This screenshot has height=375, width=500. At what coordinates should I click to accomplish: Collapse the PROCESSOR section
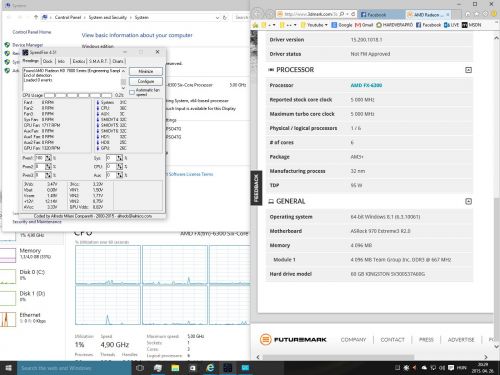468,70
